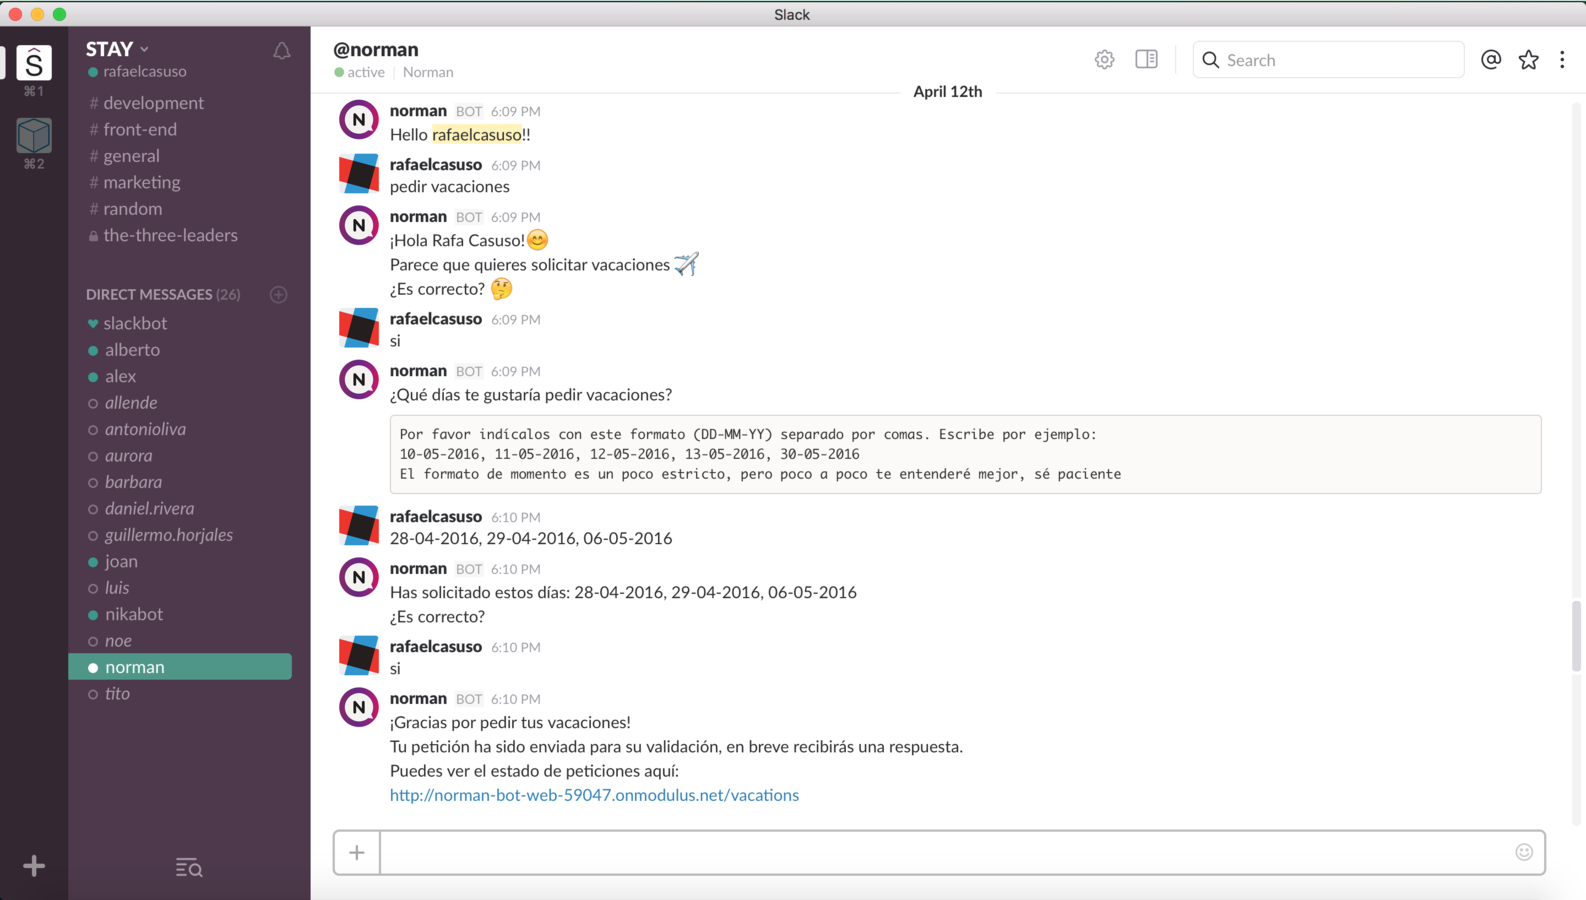Click rafaelcasuso avatar on 'pedir vacaciones' message

click(x=359, y=173)
